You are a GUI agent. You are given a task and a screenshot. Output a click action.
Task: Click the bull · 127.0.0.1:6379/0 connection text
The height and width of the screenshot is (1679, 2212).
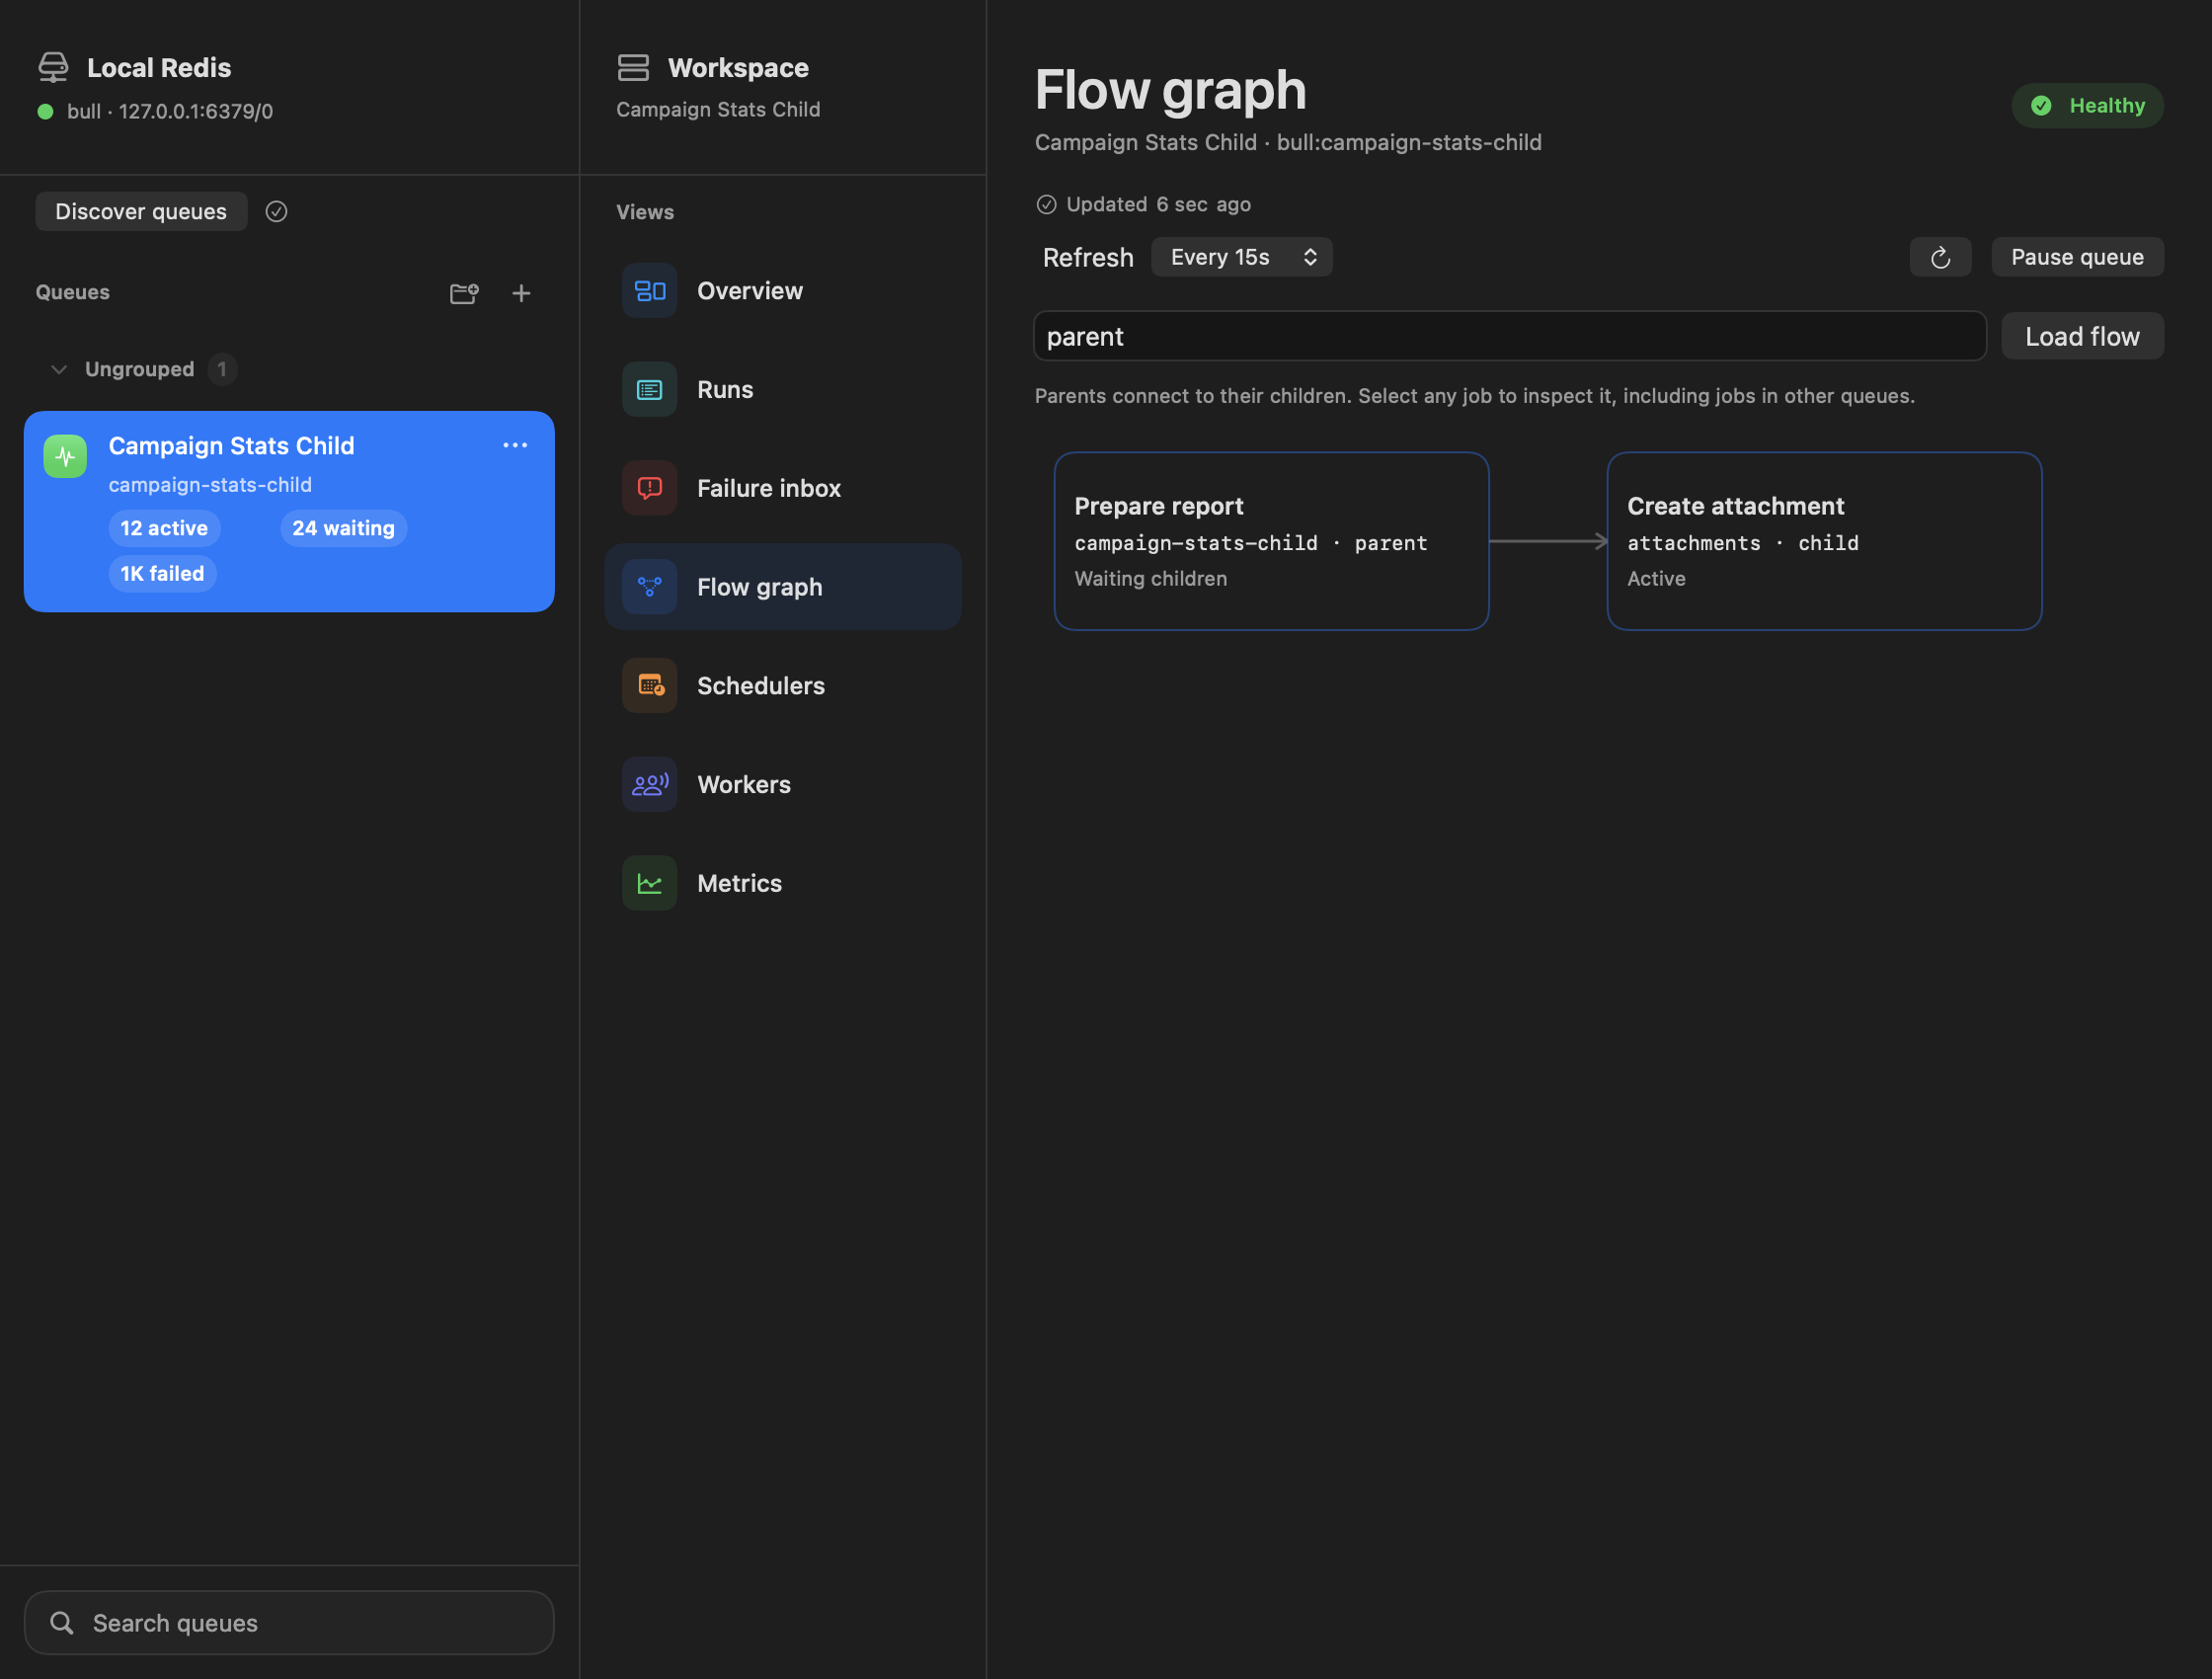[x=169, y=111]
